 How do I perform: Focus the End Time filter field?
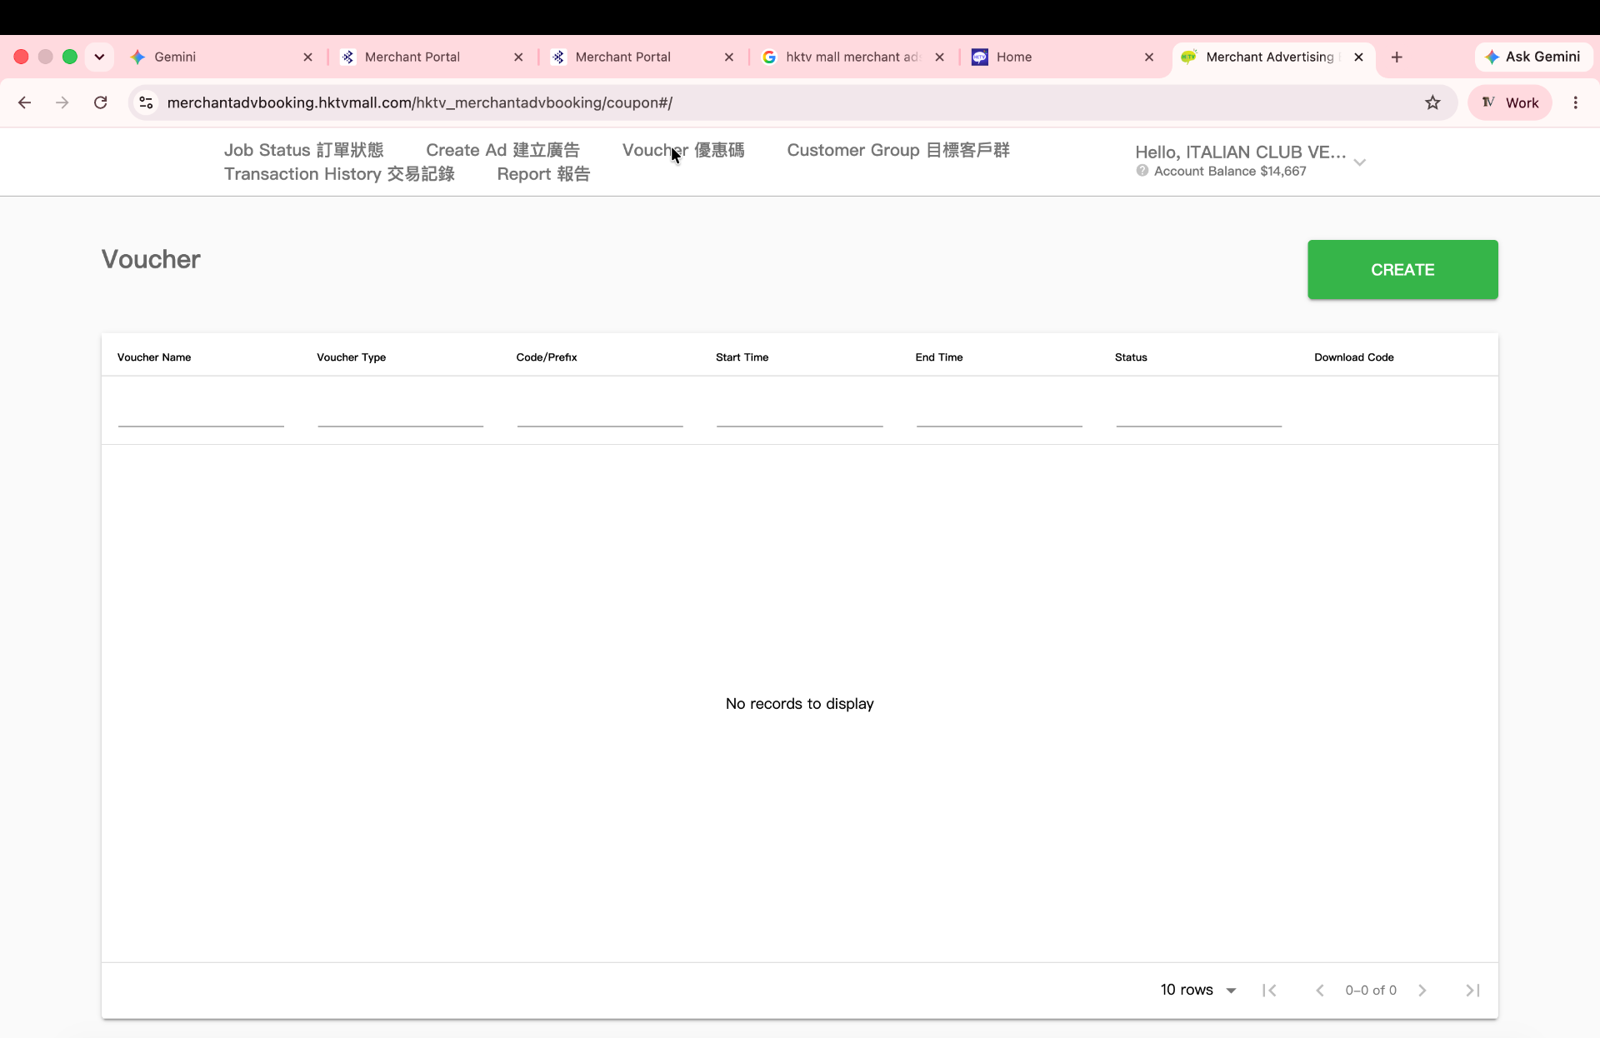coord(999,412)
